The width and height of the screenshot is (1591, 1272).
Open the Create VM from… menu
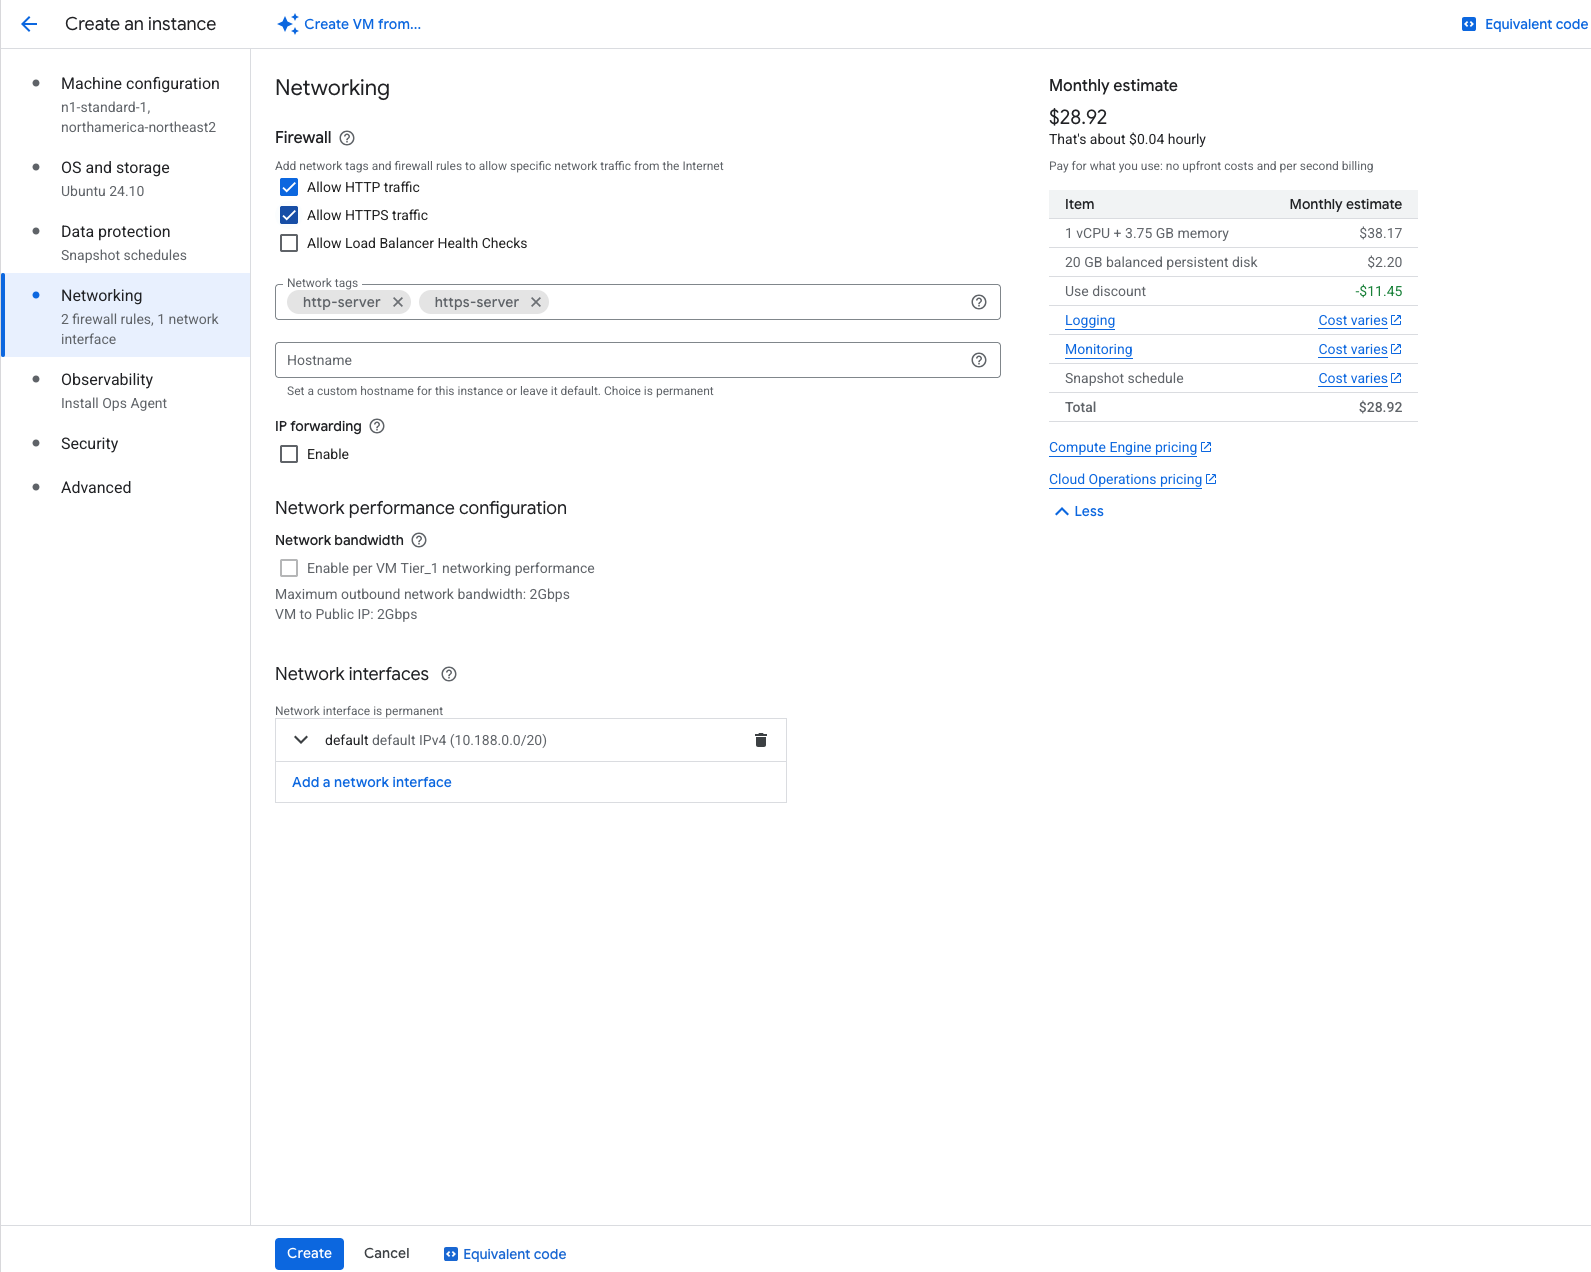click(349, 24)
